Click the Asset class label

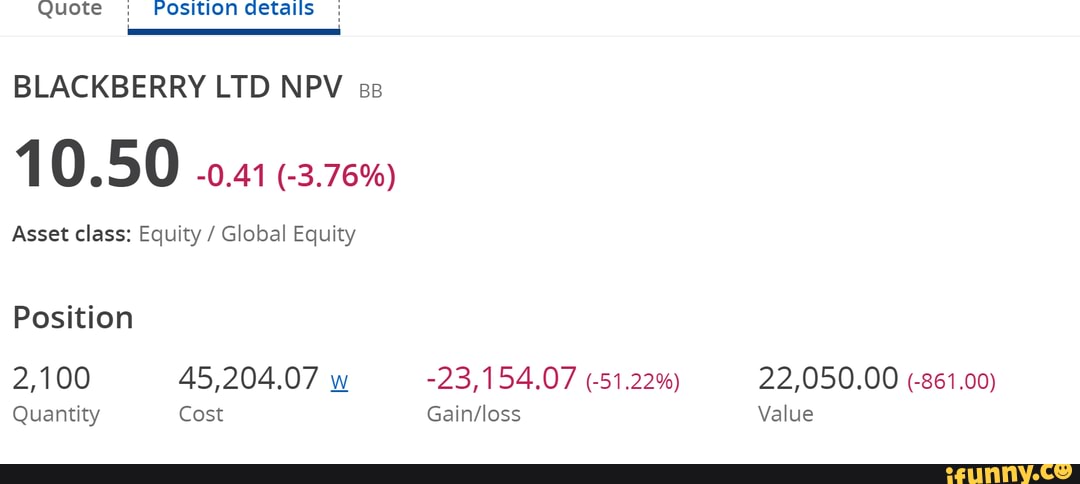click(72, 234)
